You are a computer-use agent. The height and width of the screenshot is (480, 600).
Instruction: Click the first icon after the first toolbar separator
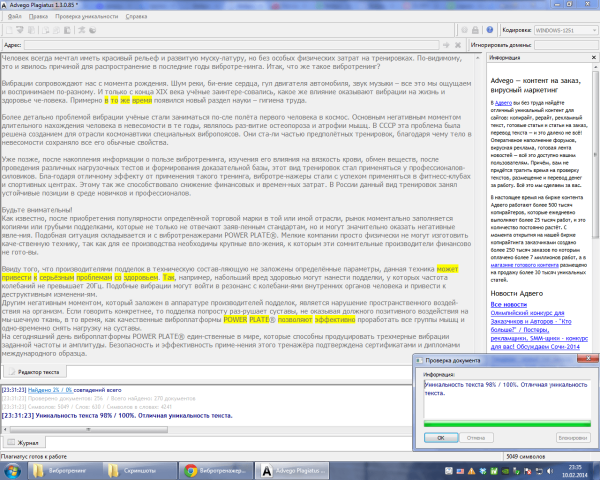[46, 30]
